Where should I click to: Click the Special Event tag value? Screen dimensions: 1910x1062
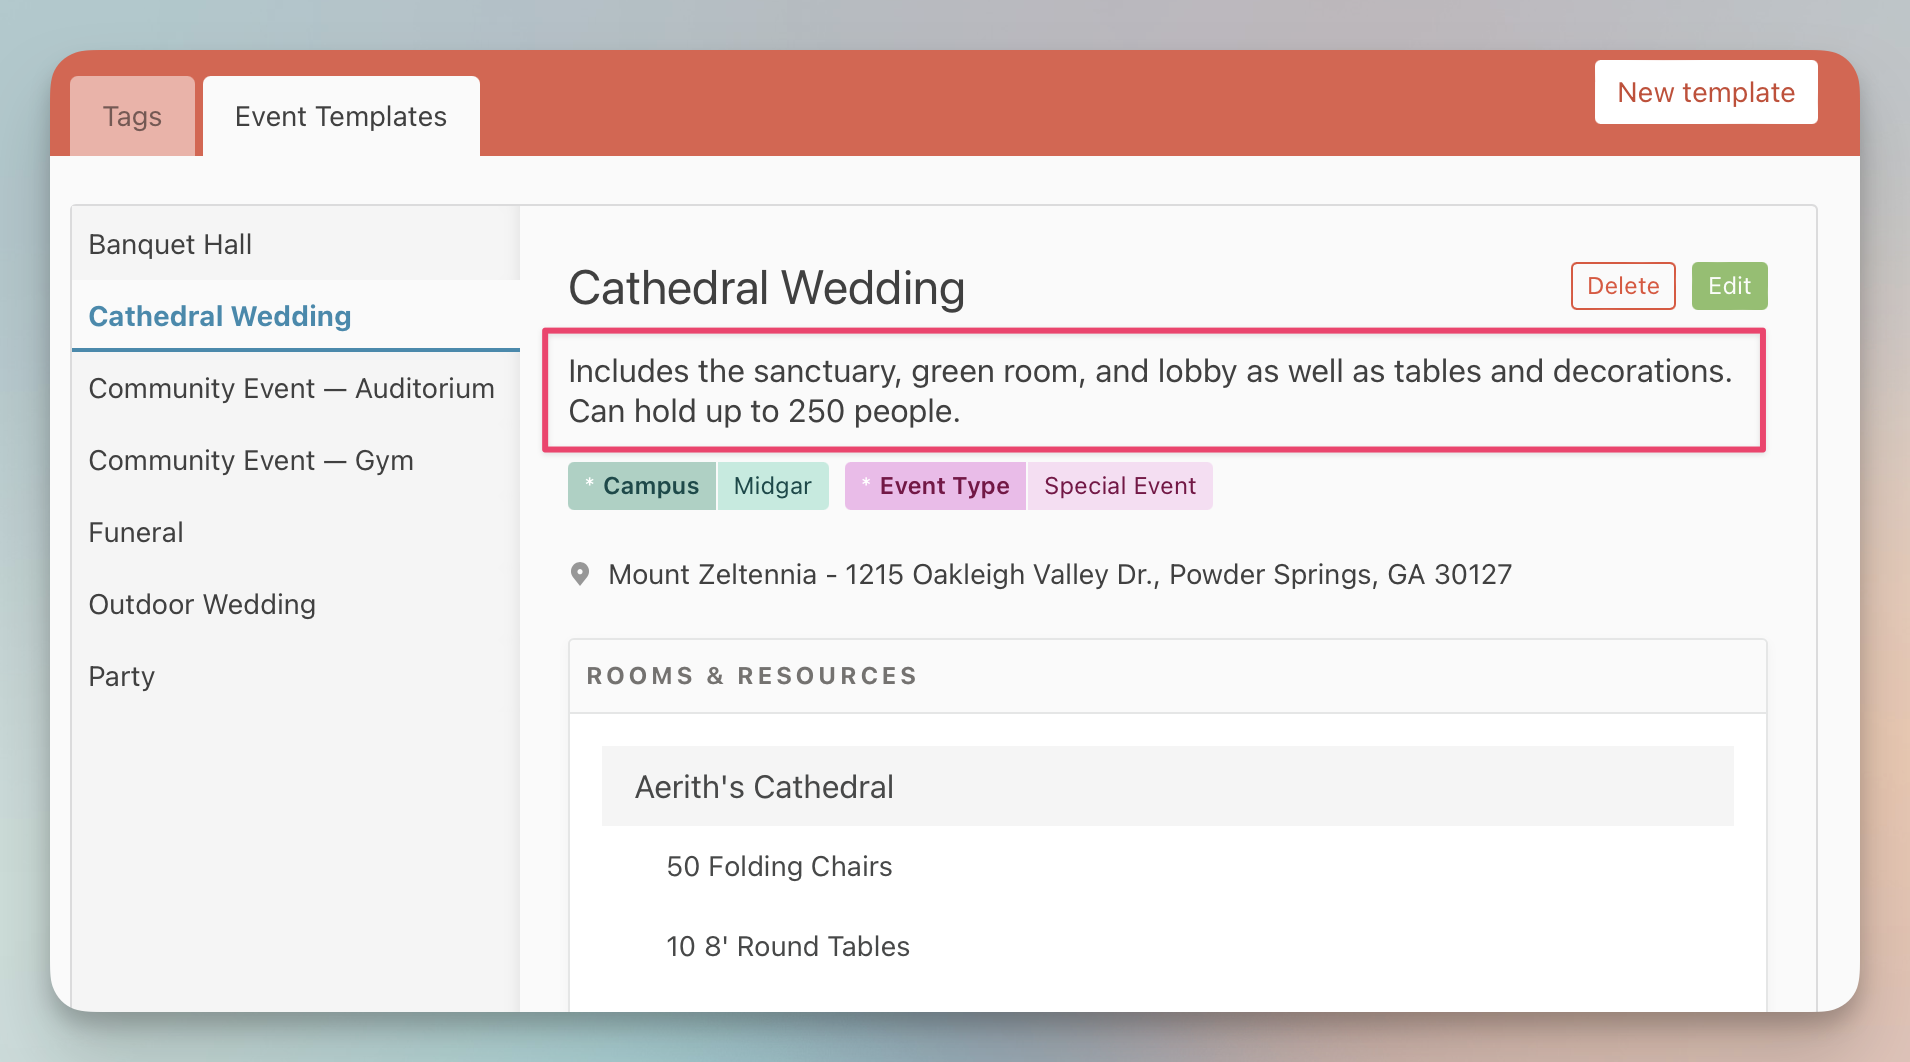pyautogui.click(x=1119, y=486)
